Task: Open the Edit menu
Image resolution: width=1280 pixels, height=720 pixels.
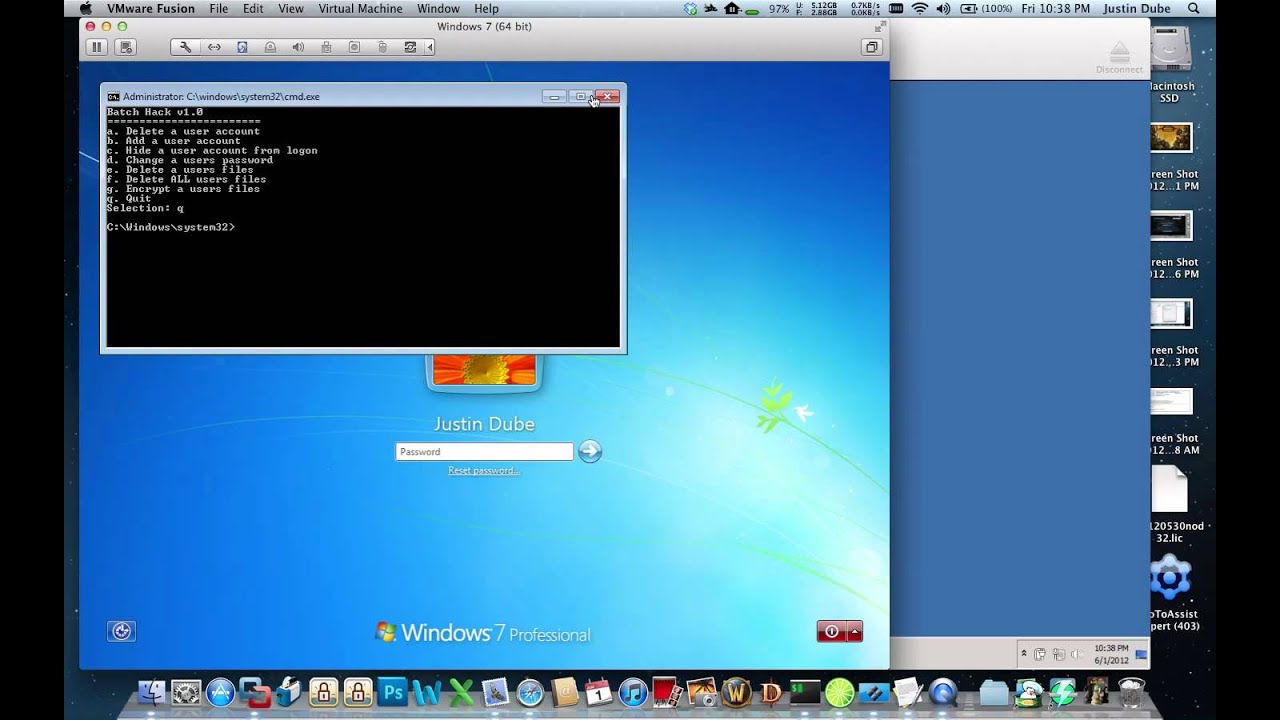Action: tap(253, 8)
